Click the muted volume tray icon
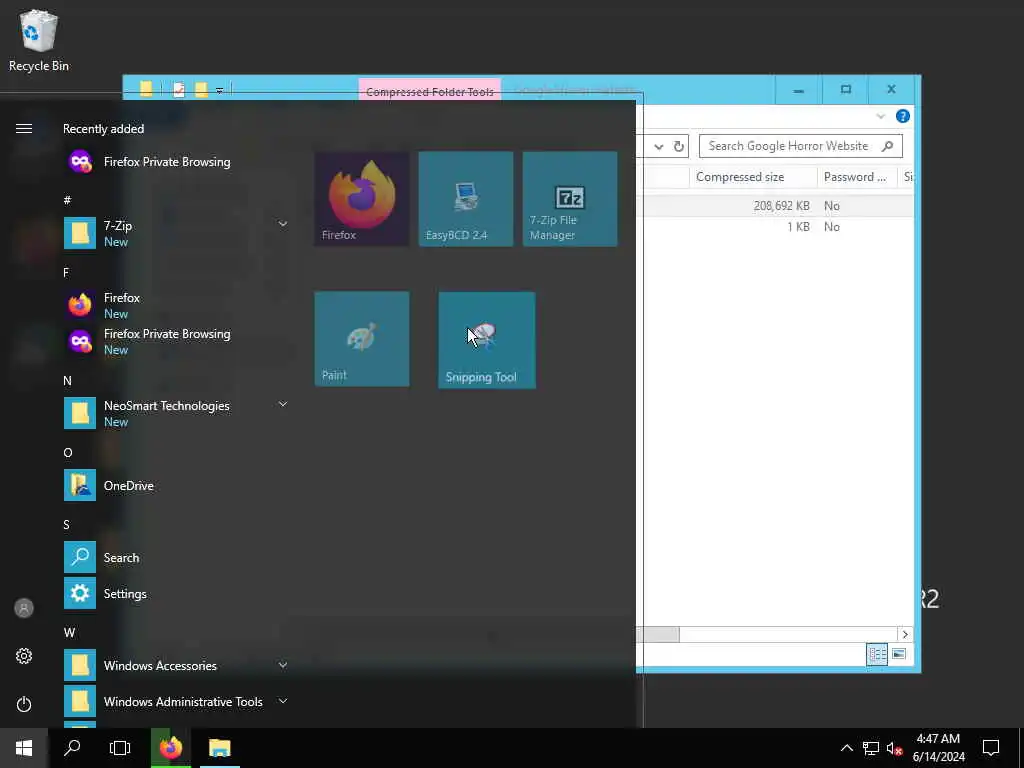 click(894, 748)
